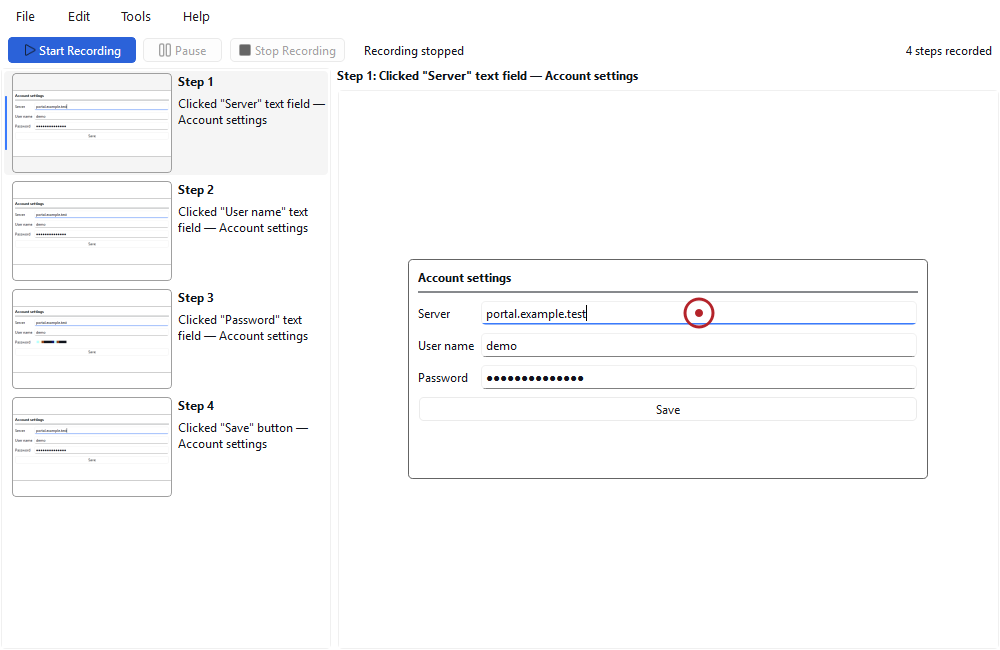Click the Password field in preview

698,378
